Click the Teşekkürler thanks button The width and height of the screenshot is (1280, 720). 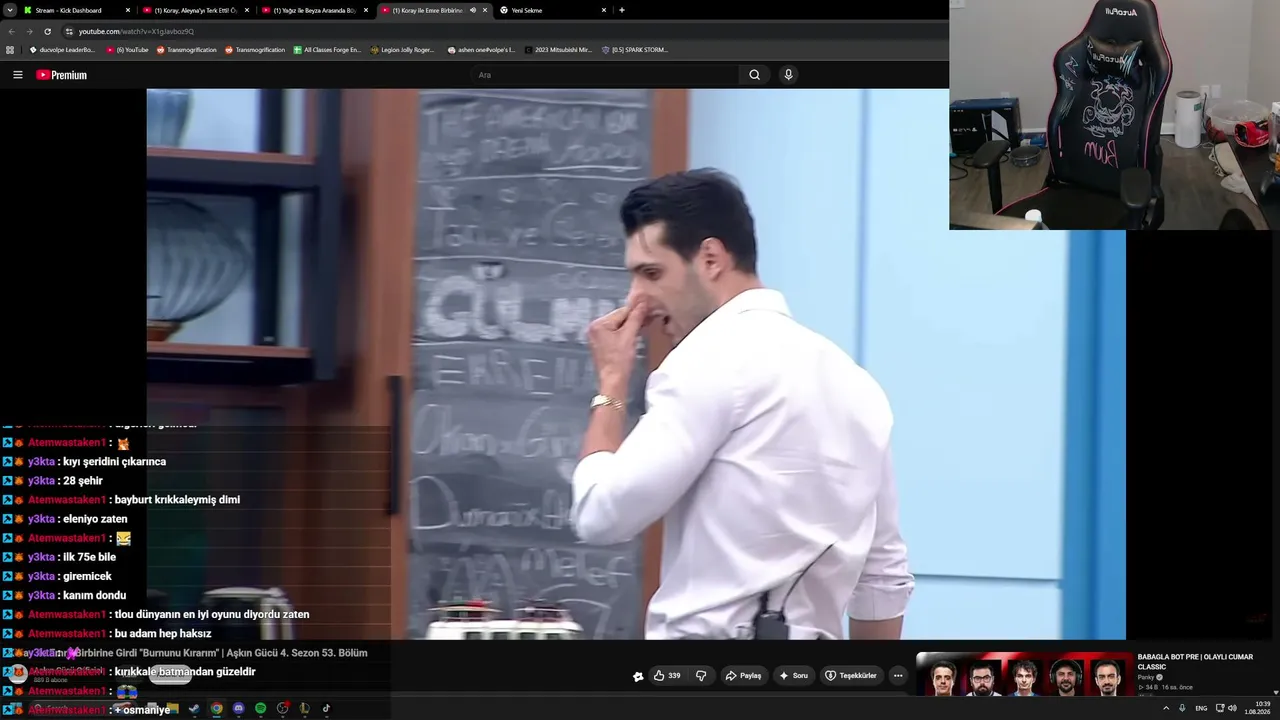click(850, 676)
